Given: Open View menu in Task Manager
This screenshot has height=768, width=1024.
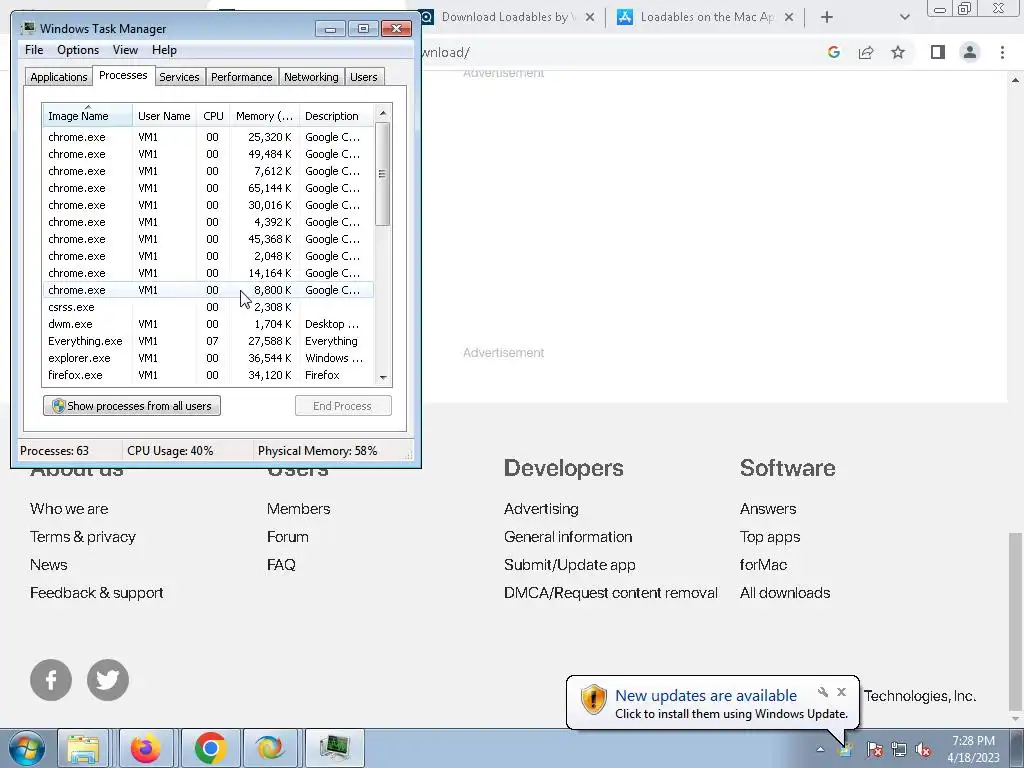Looking at the screenshot, I should click(x=125, y=50).
